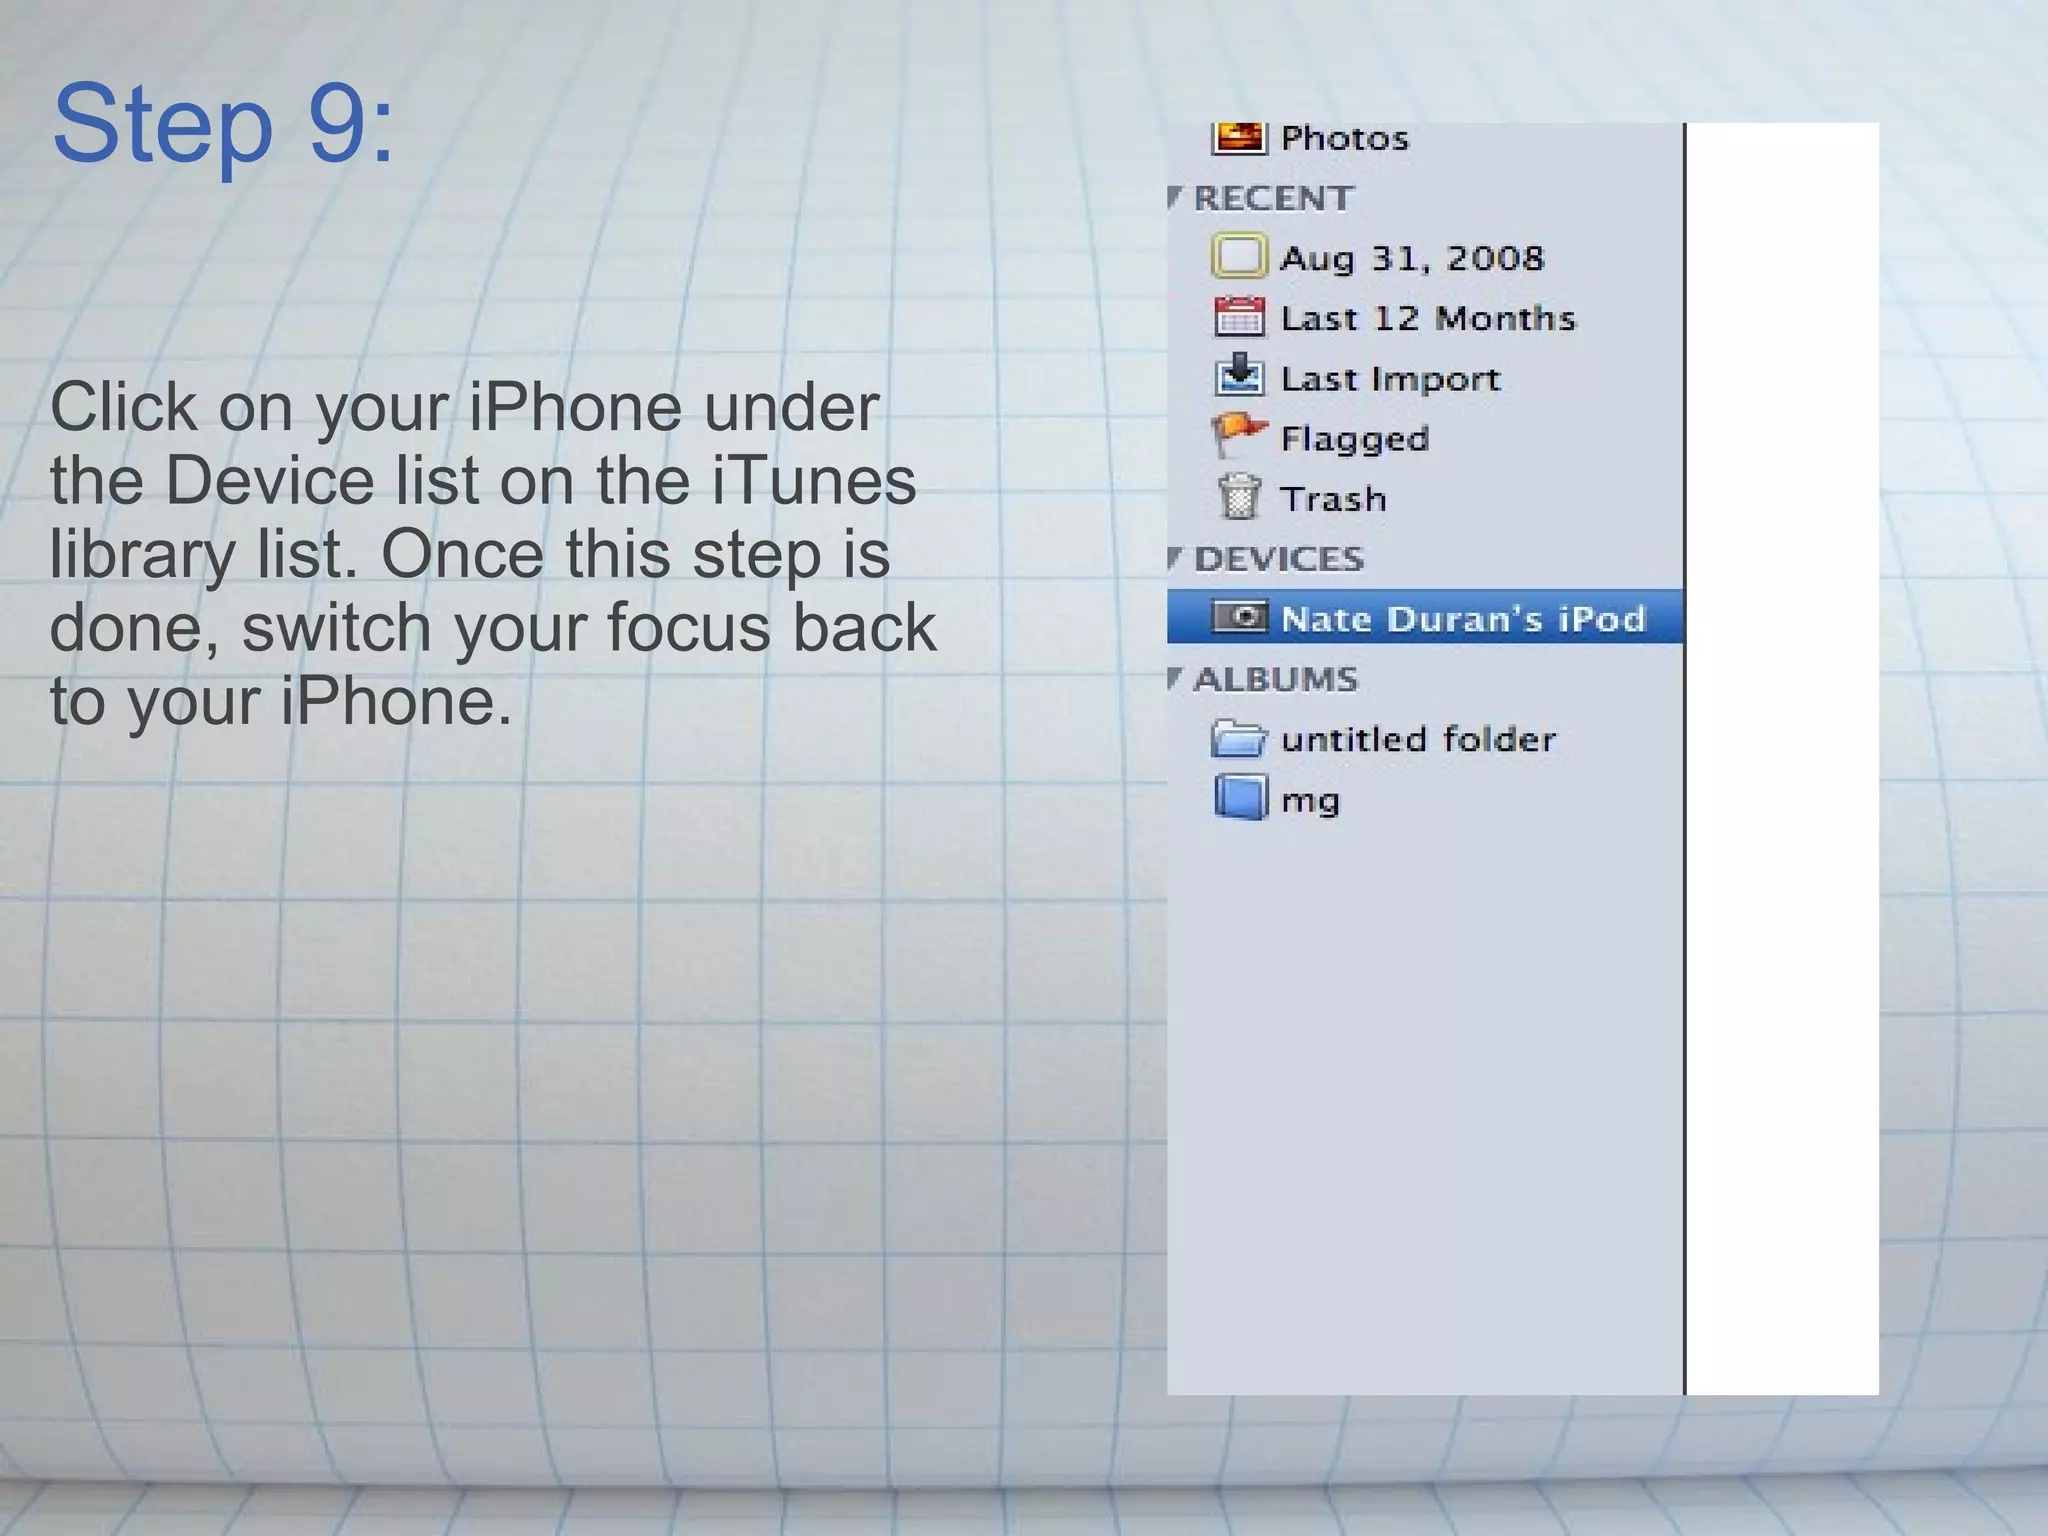Collapse the RECENT section triangle
Image resolution: width=2048 pixels, height=1536 pixels.
[x=1175, y=197]
